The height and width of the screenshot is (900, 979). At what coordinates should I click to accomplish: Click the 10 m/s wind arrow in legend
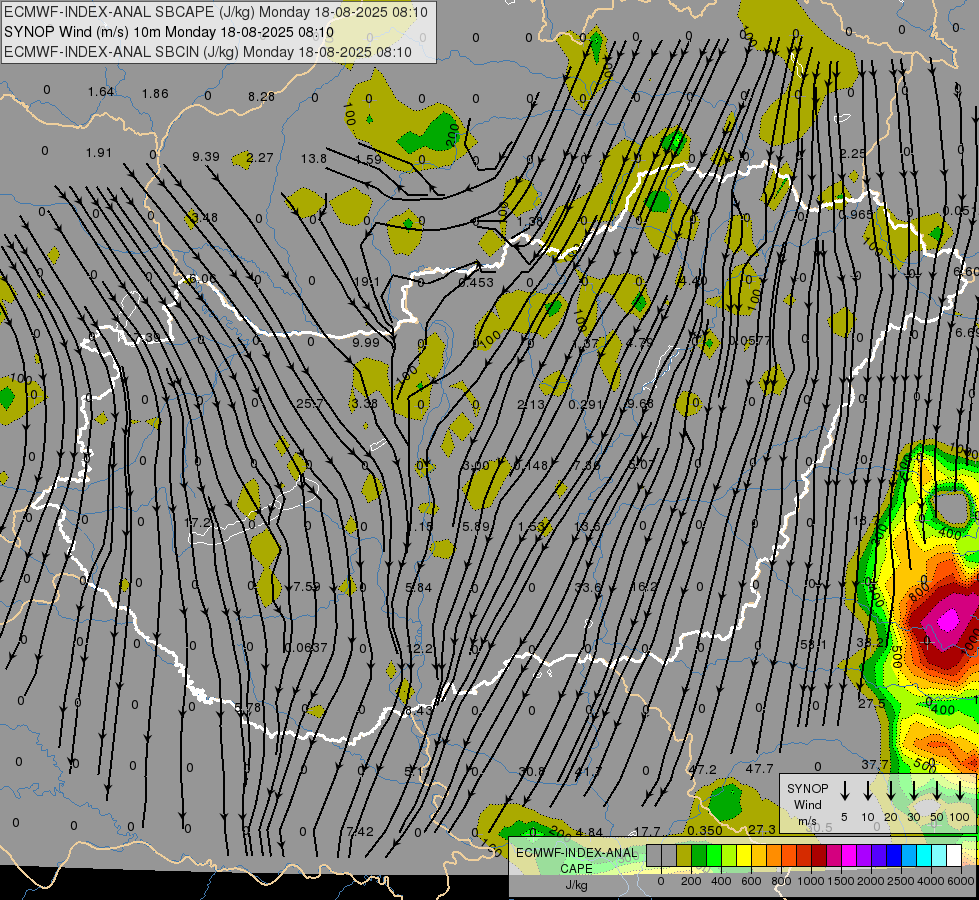[x=868, y=791]
